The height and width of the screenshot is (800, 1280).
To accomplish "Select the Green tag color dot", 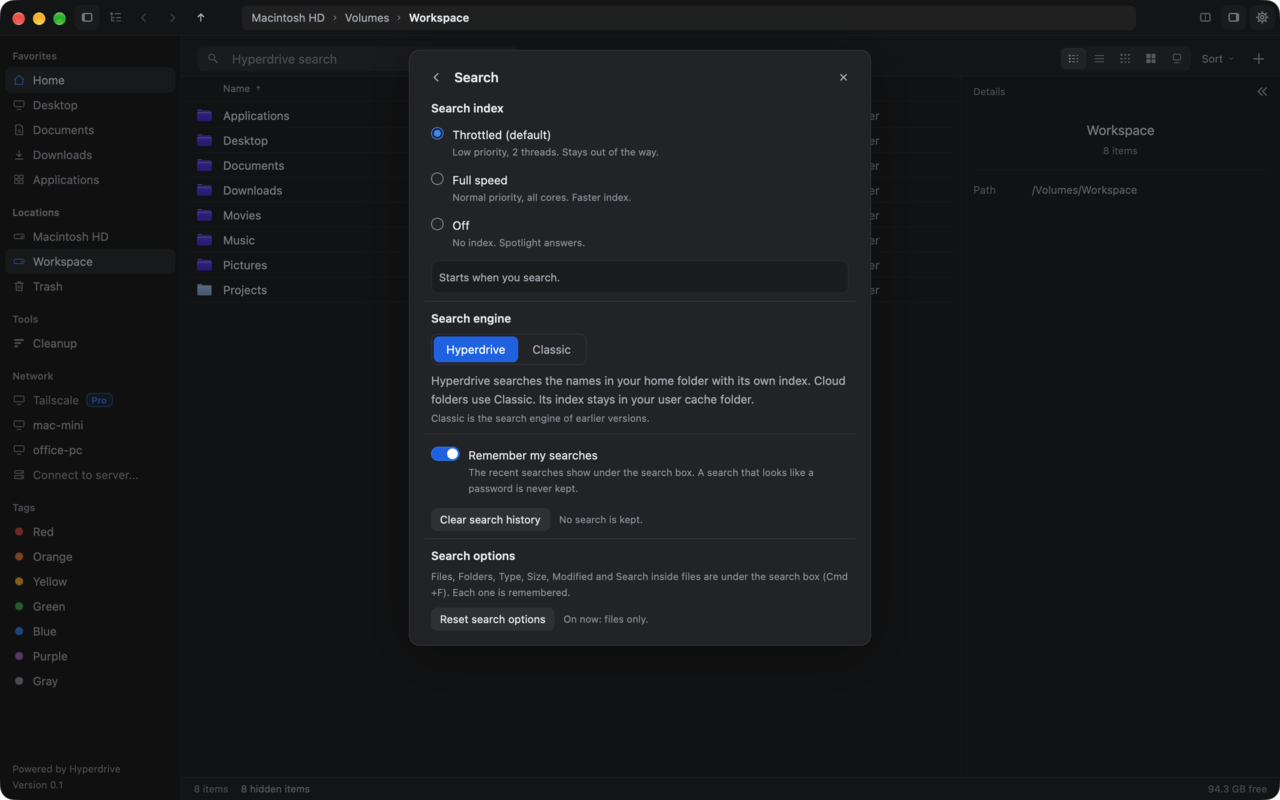I will [19, 606].
